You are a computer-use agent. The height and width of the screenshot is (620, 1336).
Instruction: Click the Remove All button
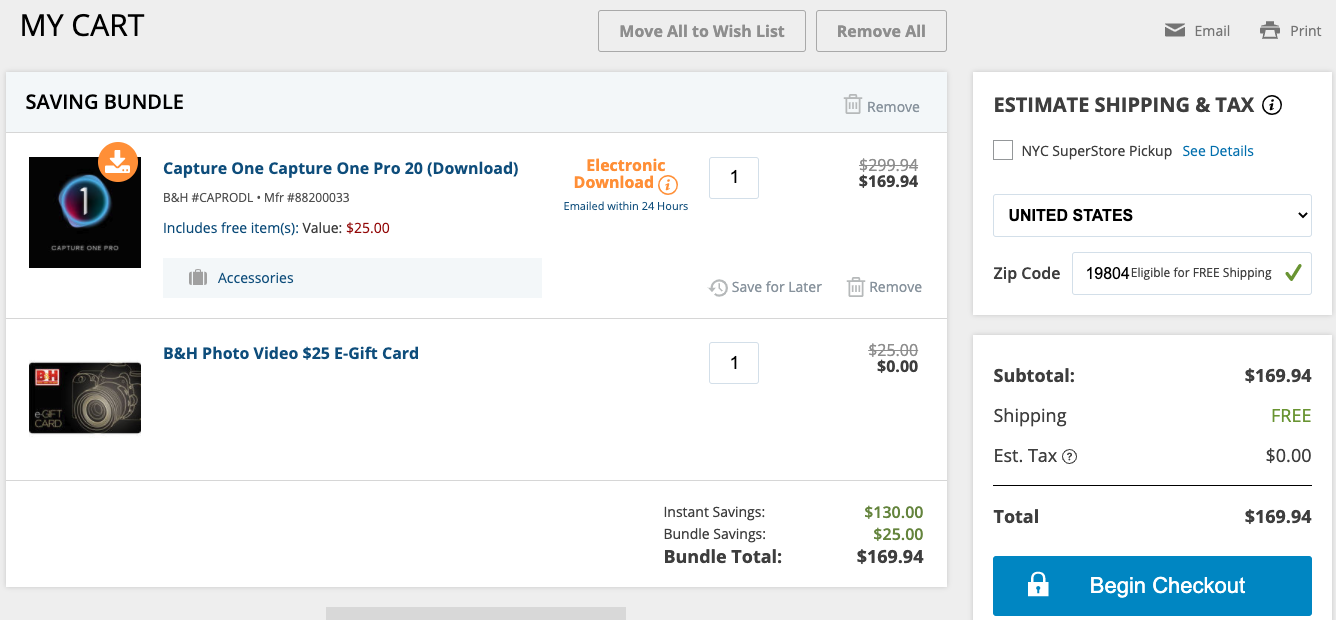coord(881,31)
